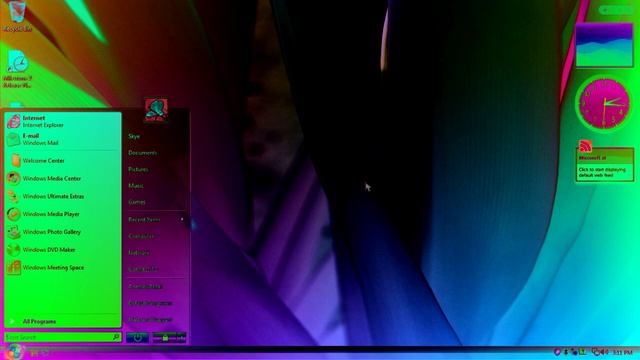Click the volume icon in system tray
640x360 pixels.
[605, 352]
